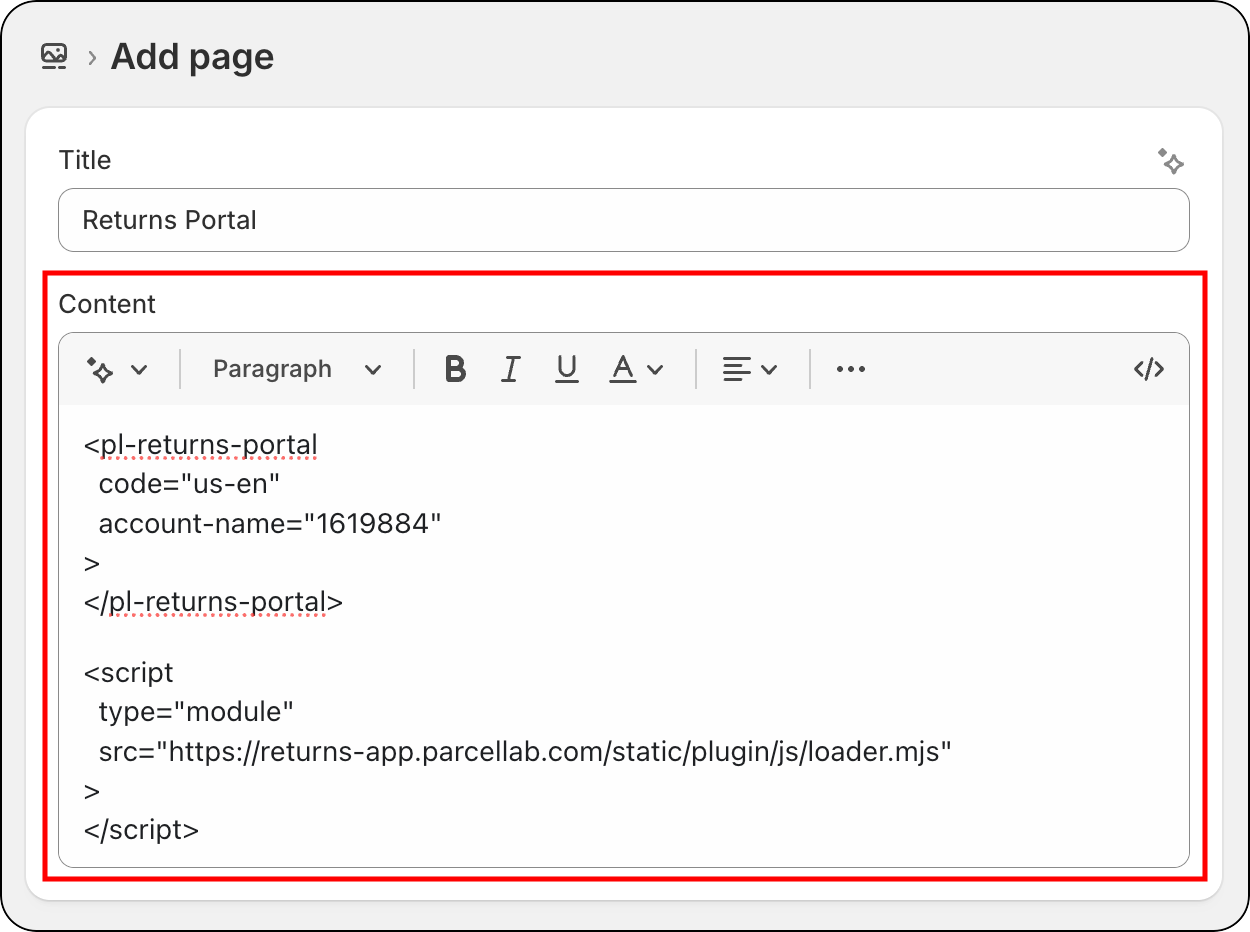The image size is (1250, 932).
Task: Click the Add page breadcrumb heading
Action: point(192,56)
